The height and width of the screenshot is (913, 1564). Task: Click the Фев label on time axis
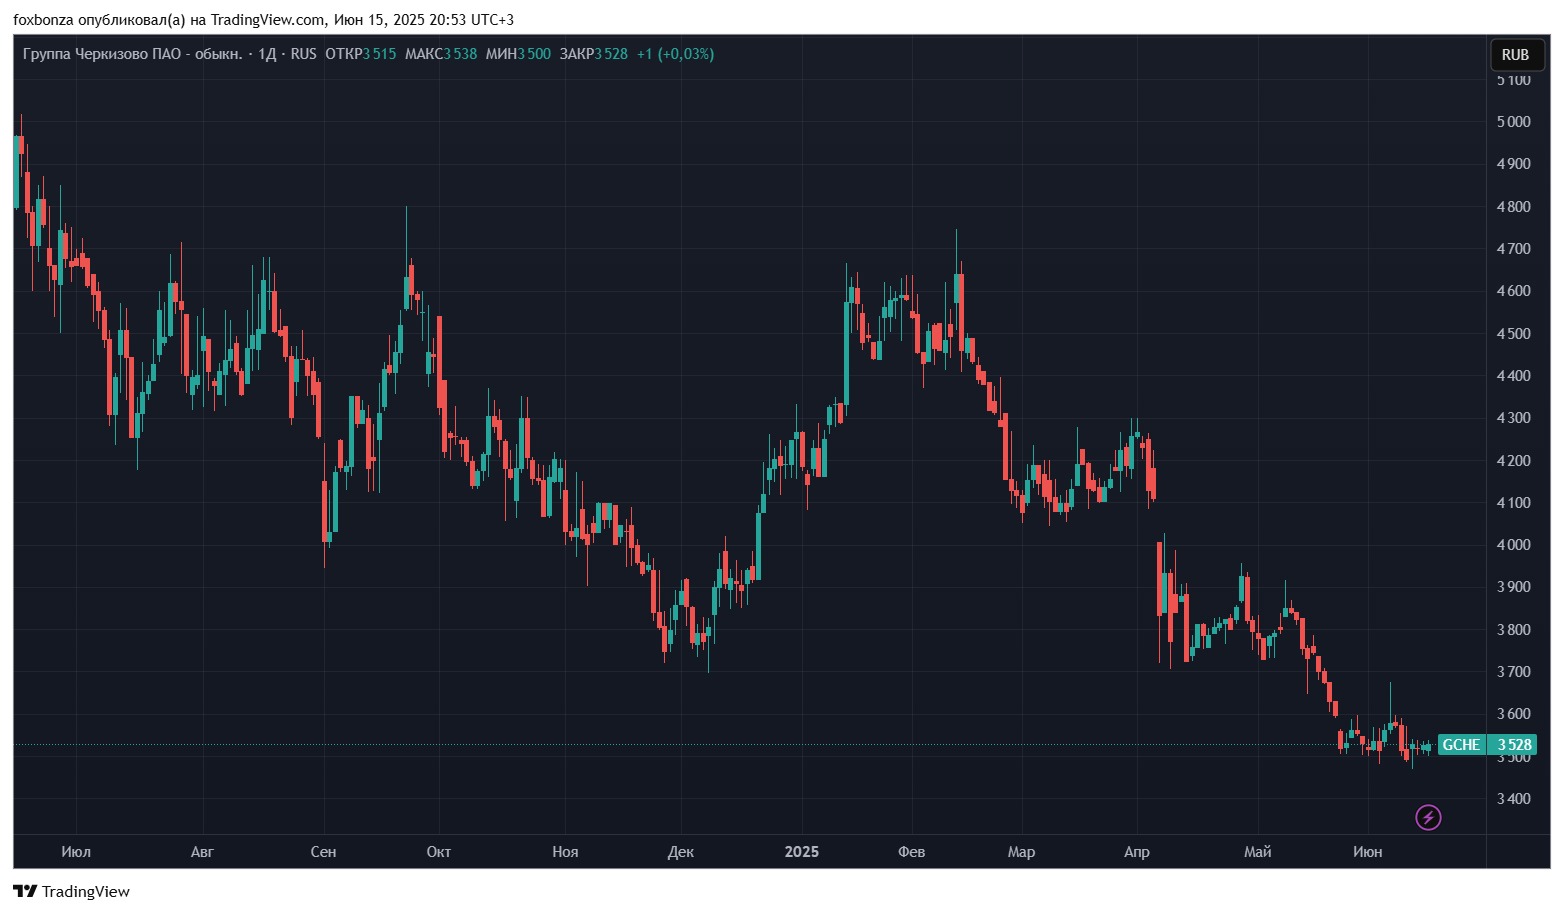click(x=911, y=852)
